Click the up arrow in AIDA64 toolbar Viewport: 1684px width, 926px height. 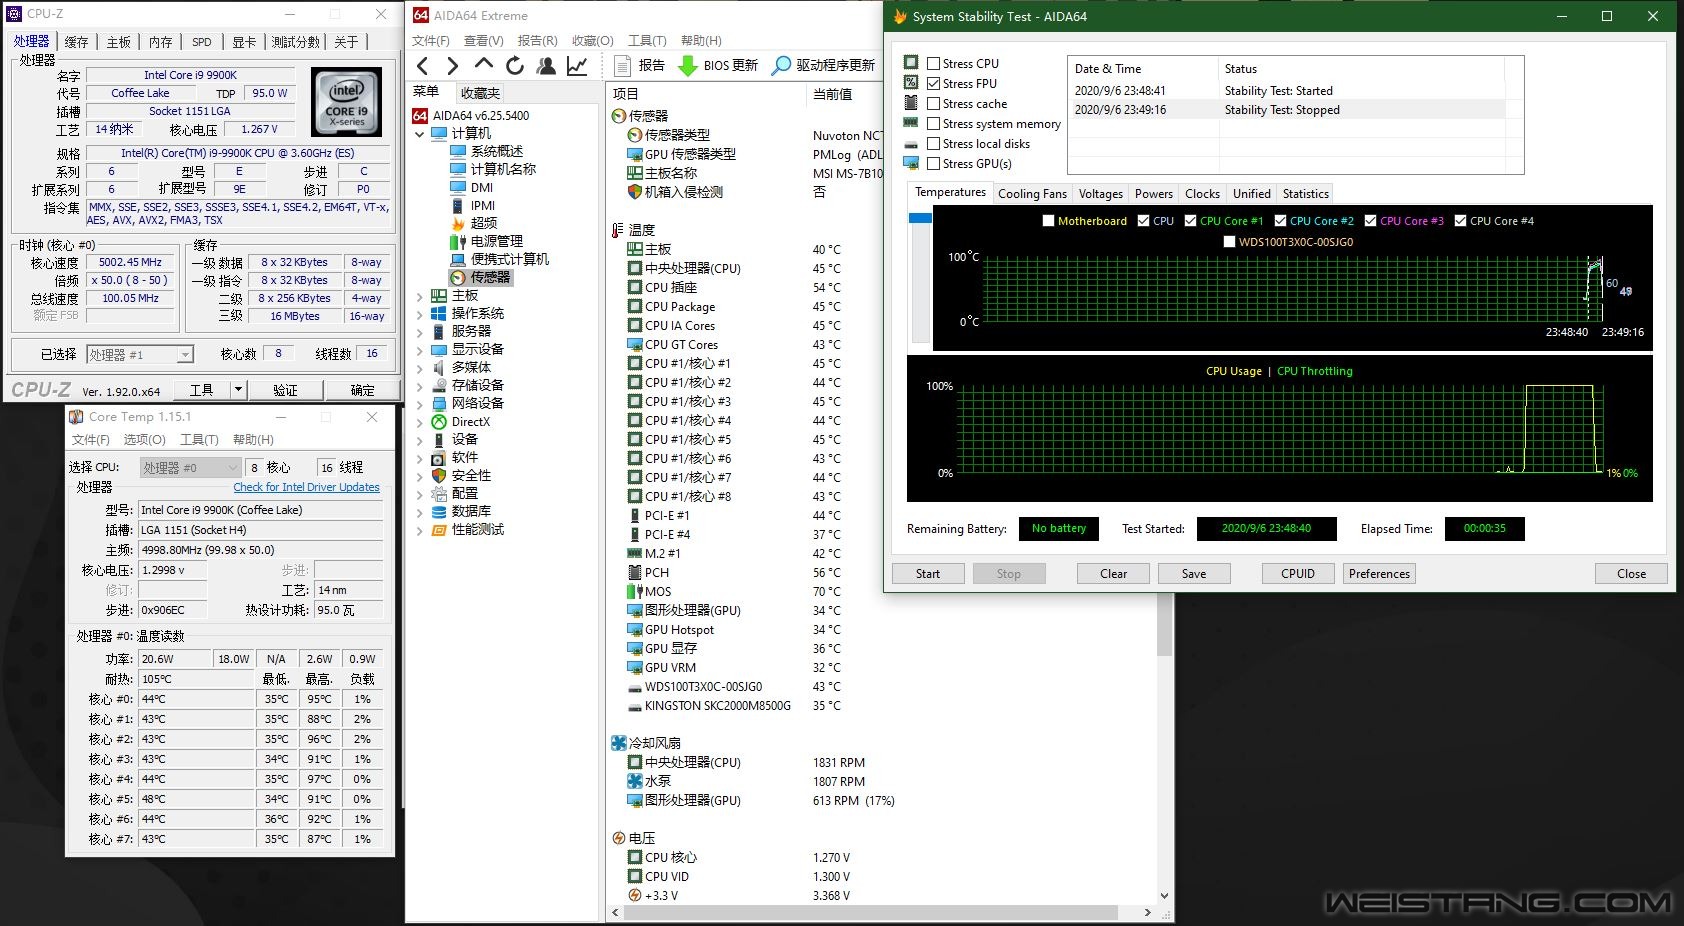click(484, 65)
